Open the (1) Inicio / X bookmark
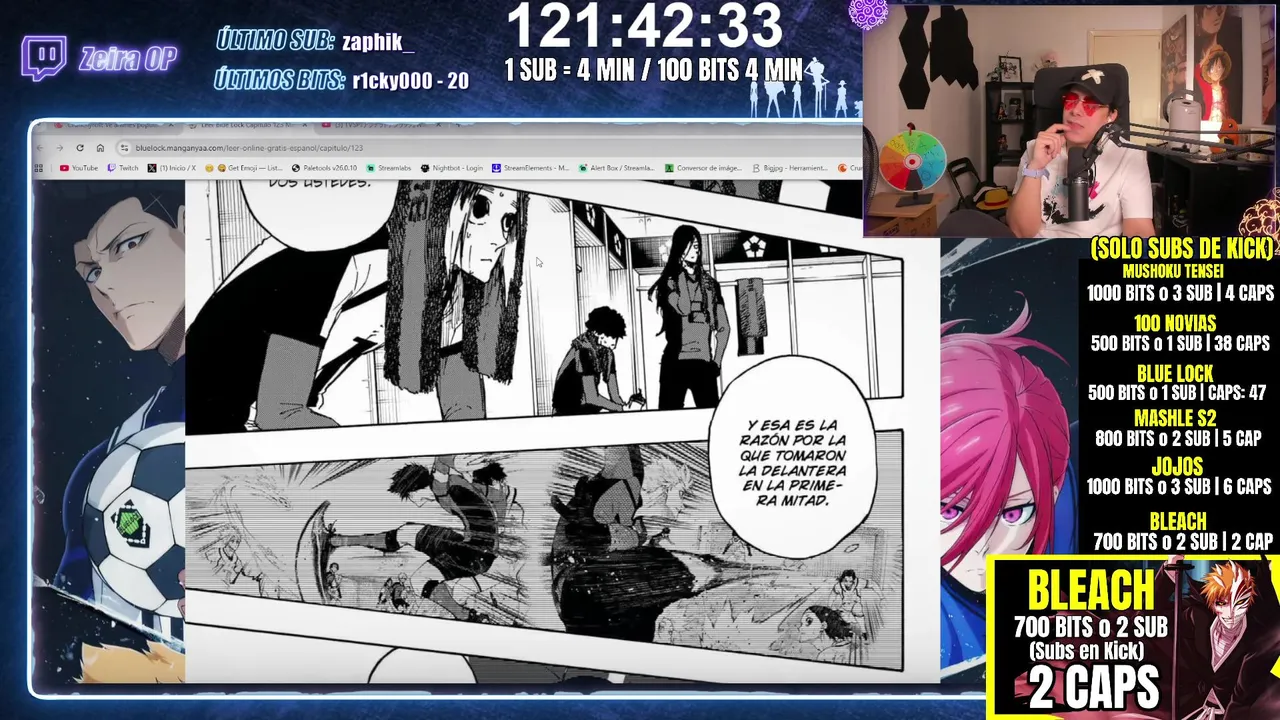This screenshot has height=720, width=1280. [x=172, y=168]
